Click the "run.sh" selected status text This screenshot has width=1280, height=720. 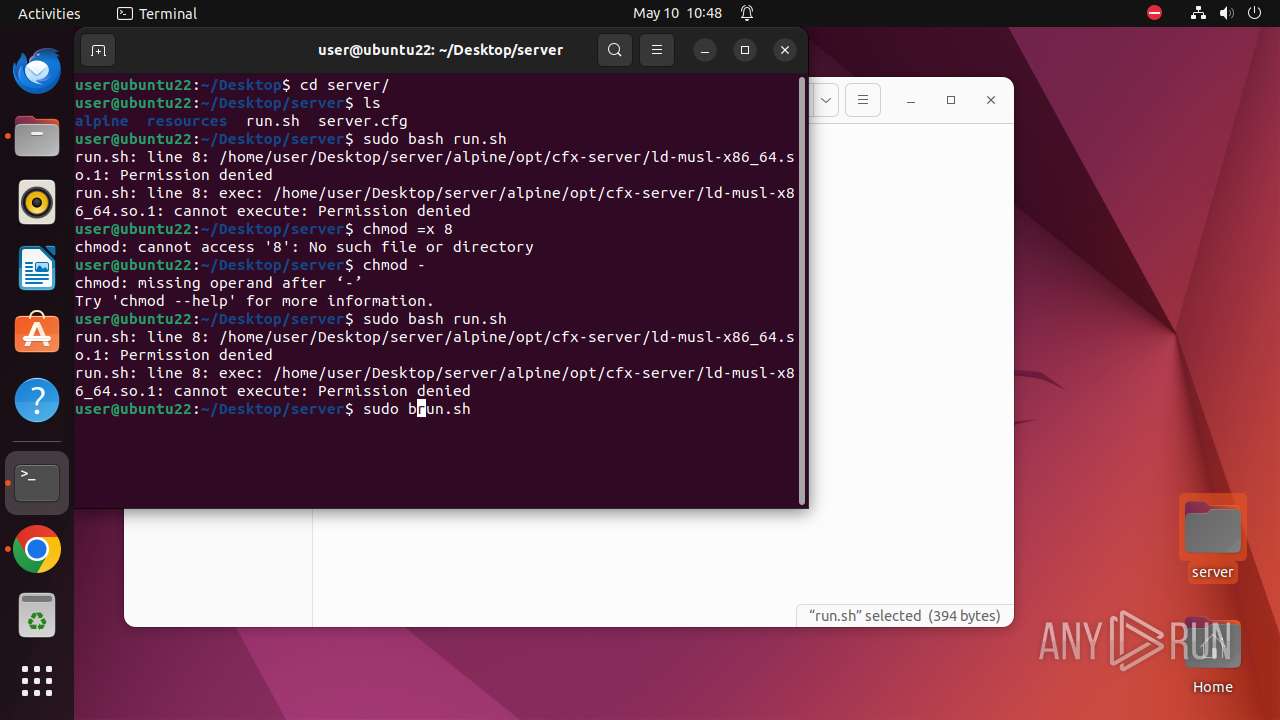point(904,616)
